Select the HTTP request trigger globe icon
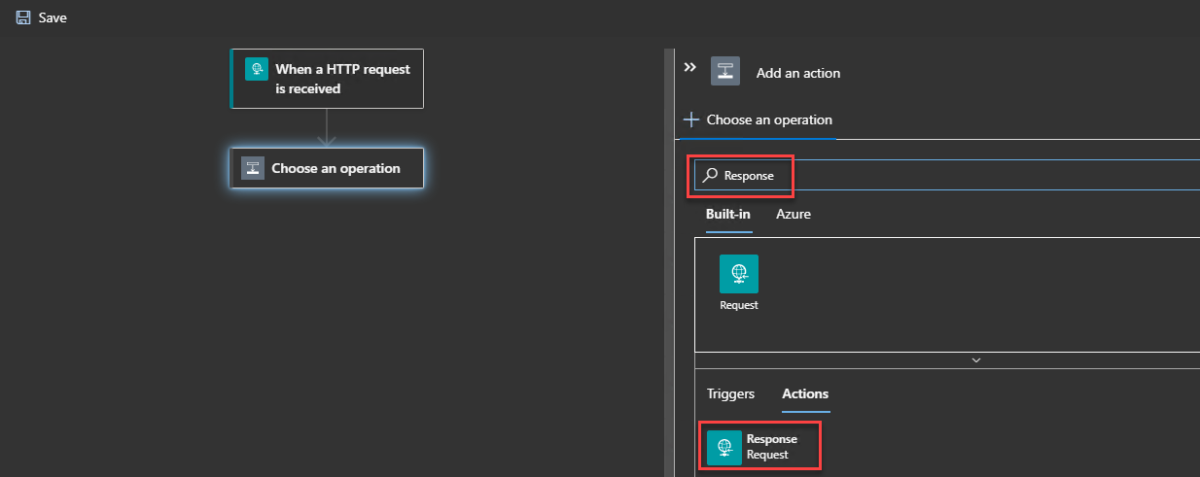Screen dimensions: 1200x477 pos(257,69)
